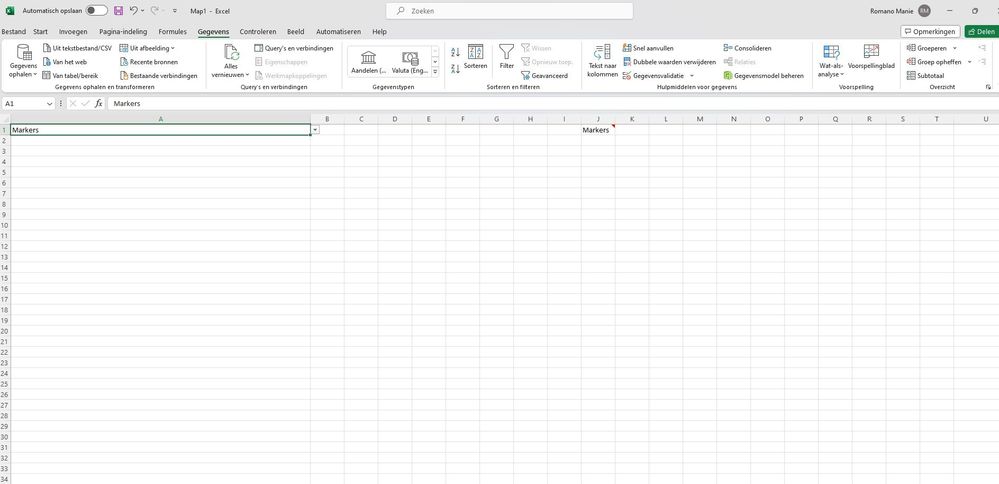
Task: Choose Van het web import
Action: pos(64,62)
